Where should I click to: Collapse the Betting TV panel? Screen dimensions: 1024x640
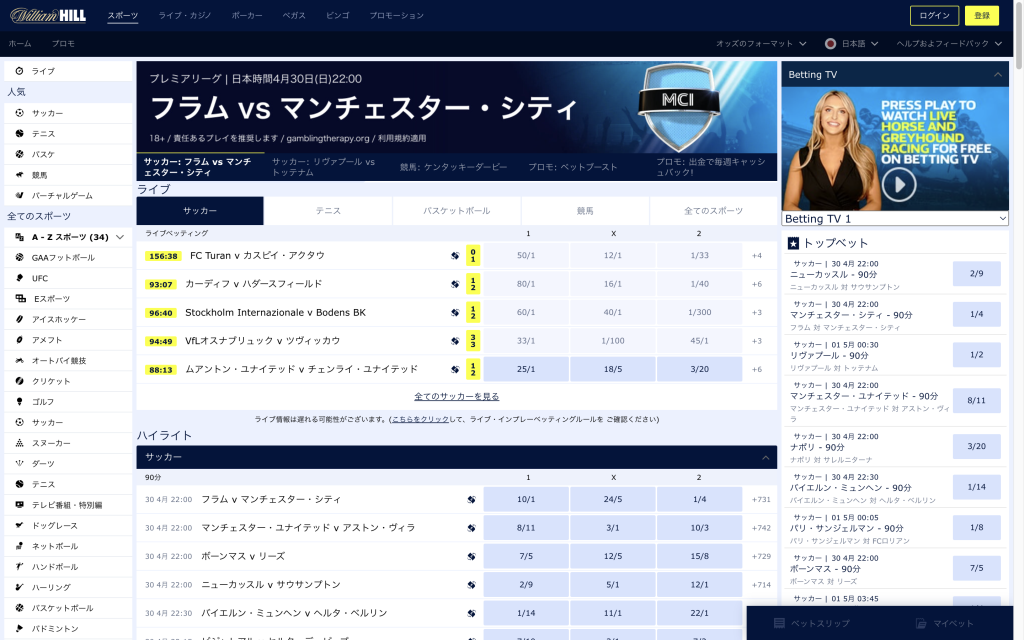coord(997,75)
